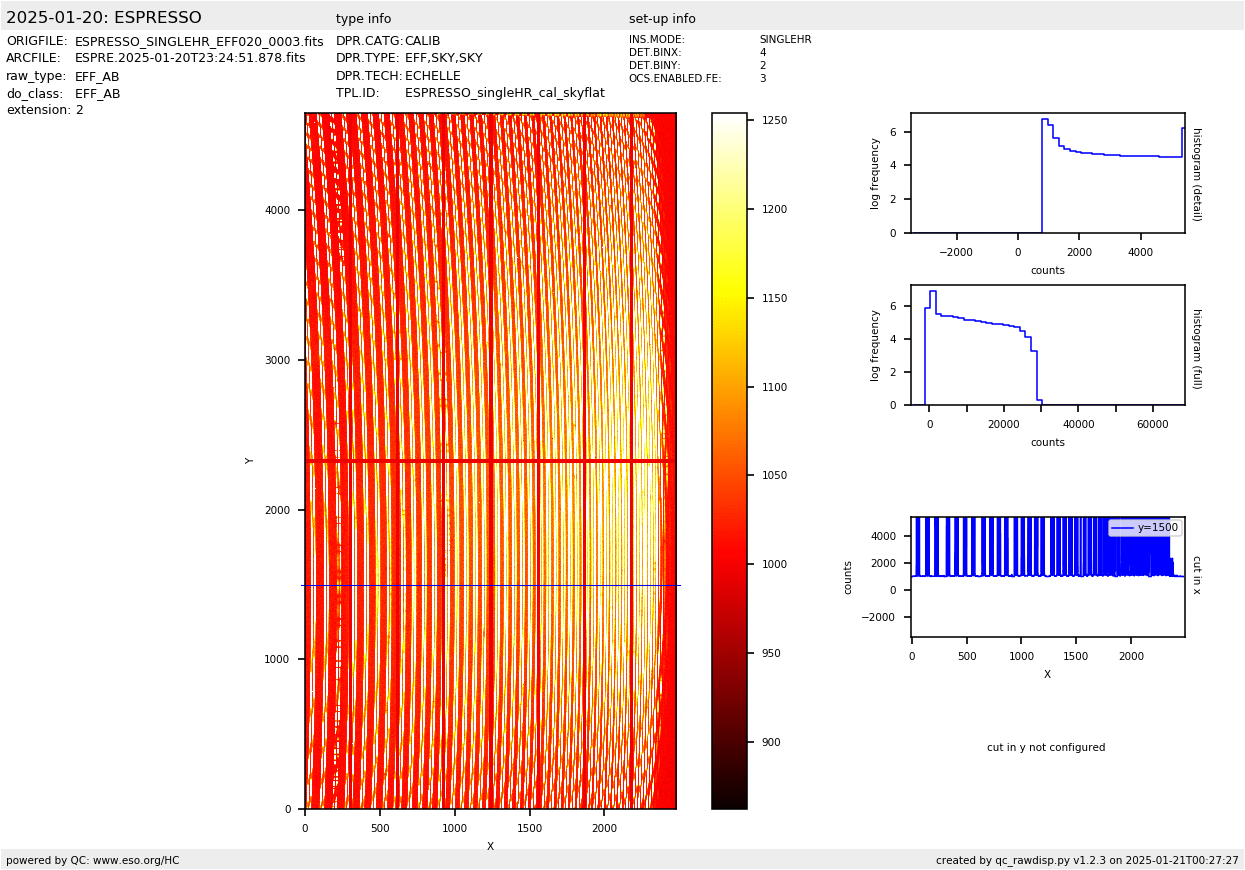Select the TPL.ID value ESPRESSO_singleHR_cal_skyflat
This screenshot has width=1245, height=870.
[504, 93]
